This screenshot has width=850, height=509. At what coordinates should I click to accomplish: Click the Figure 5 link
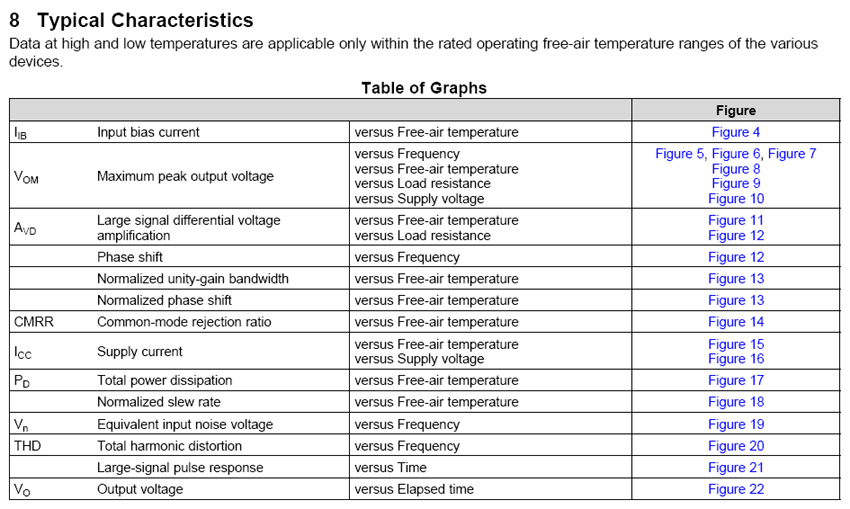680,154
